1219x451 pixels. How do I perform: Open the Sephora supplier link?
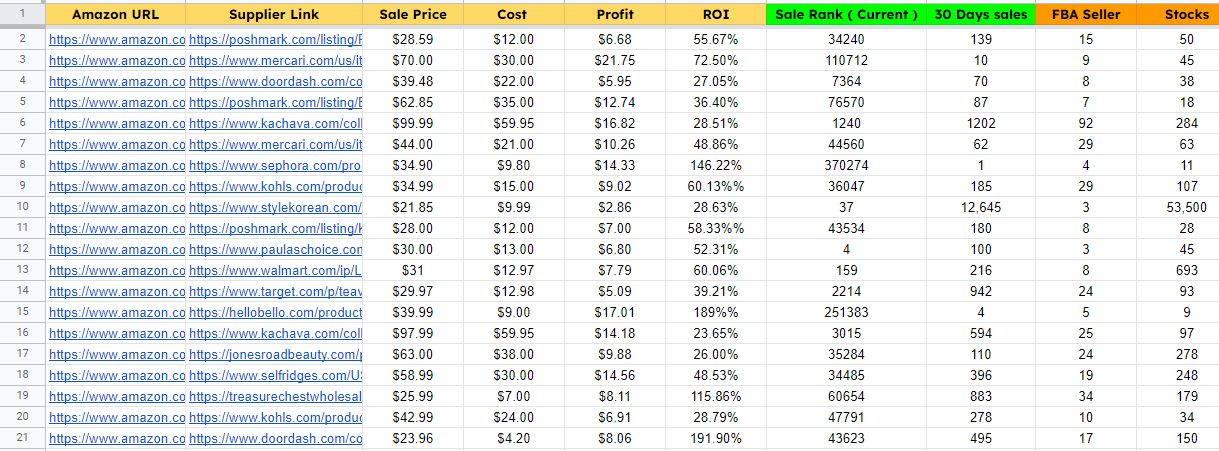(275, 165)
